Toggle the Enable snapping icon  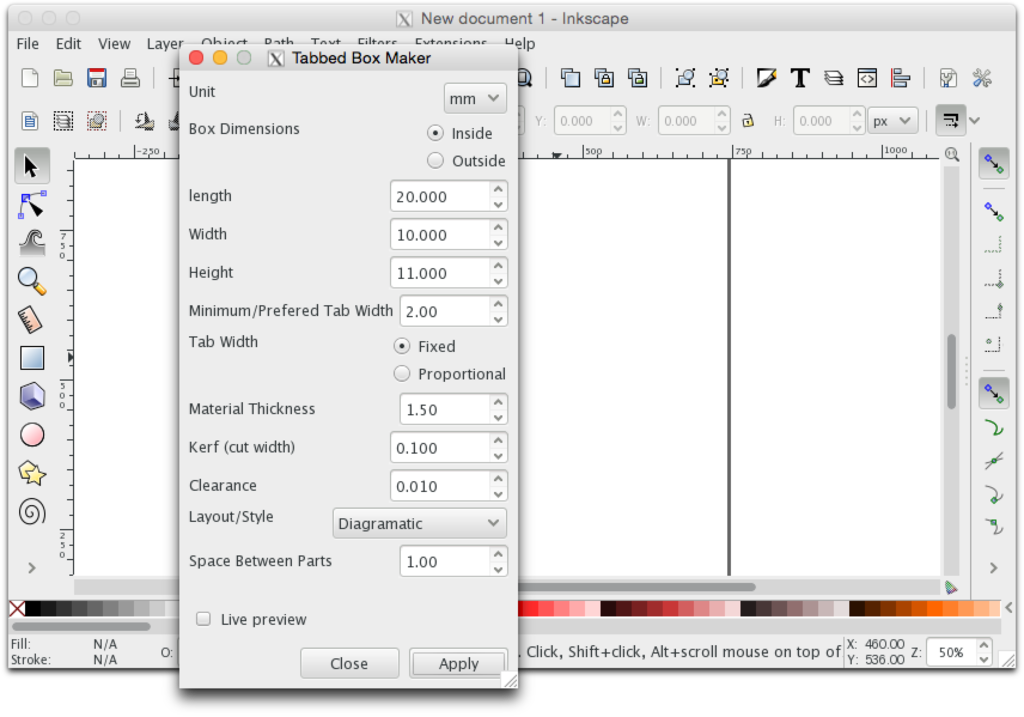tap(994, 163)
